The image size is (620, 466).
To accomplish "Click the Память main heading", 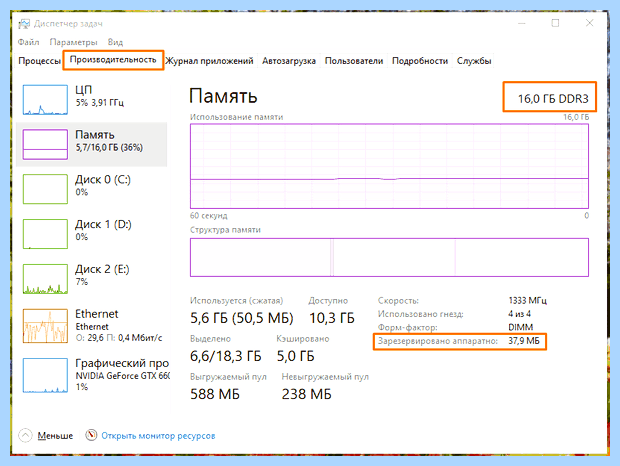I will tap(223, 96).
